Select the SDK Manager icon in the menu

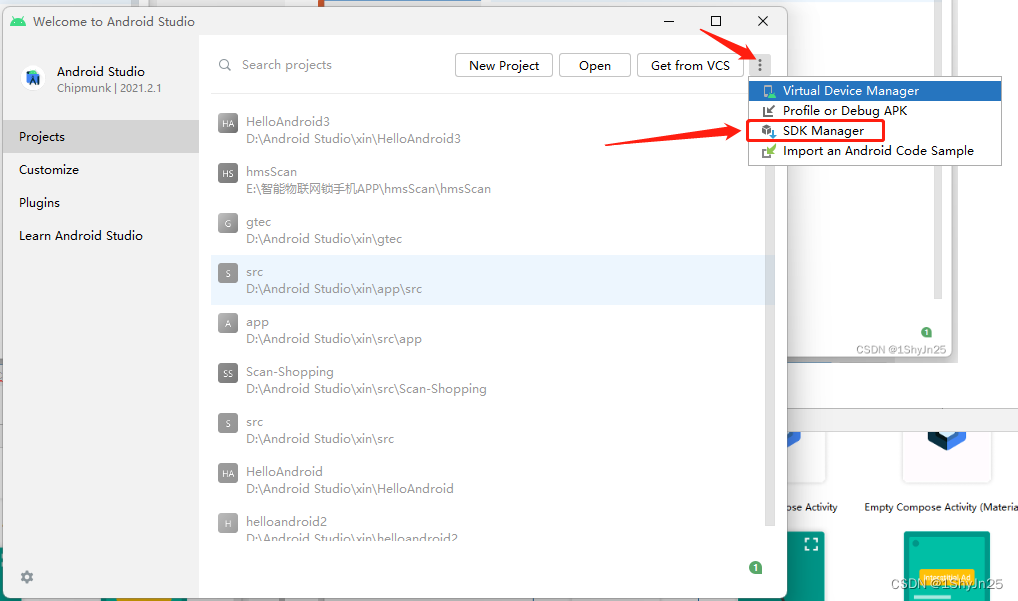click(765, 130)
